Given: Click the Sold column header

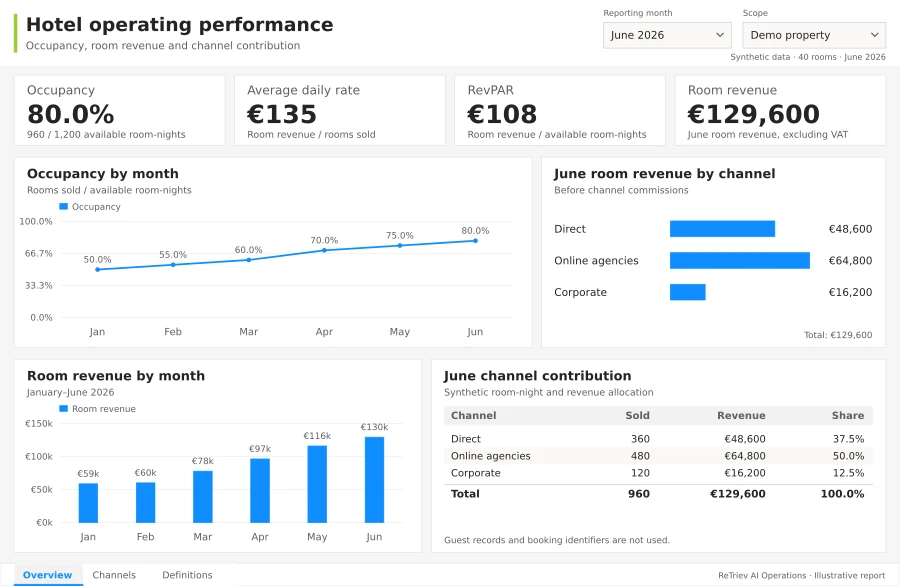Looking at the screenshot, I should (x=637, y=416).
